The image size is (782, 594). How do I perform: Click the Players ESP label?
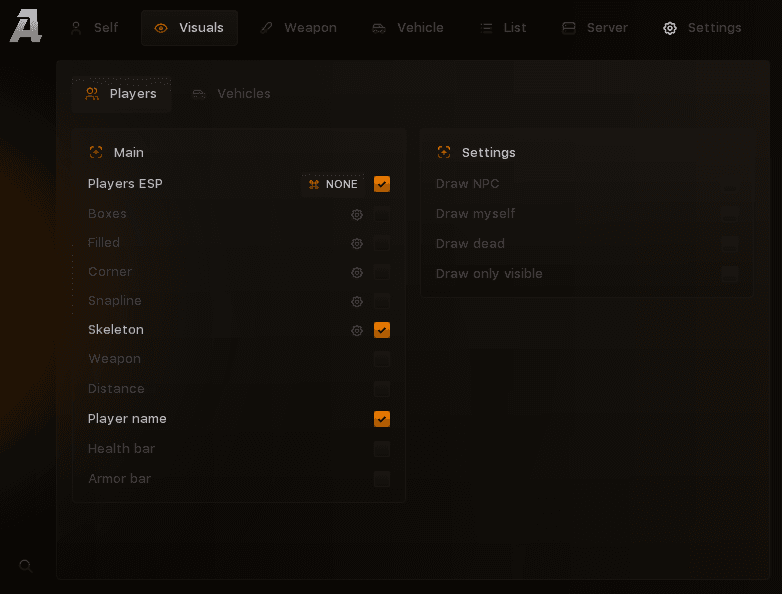coord(125,184)
